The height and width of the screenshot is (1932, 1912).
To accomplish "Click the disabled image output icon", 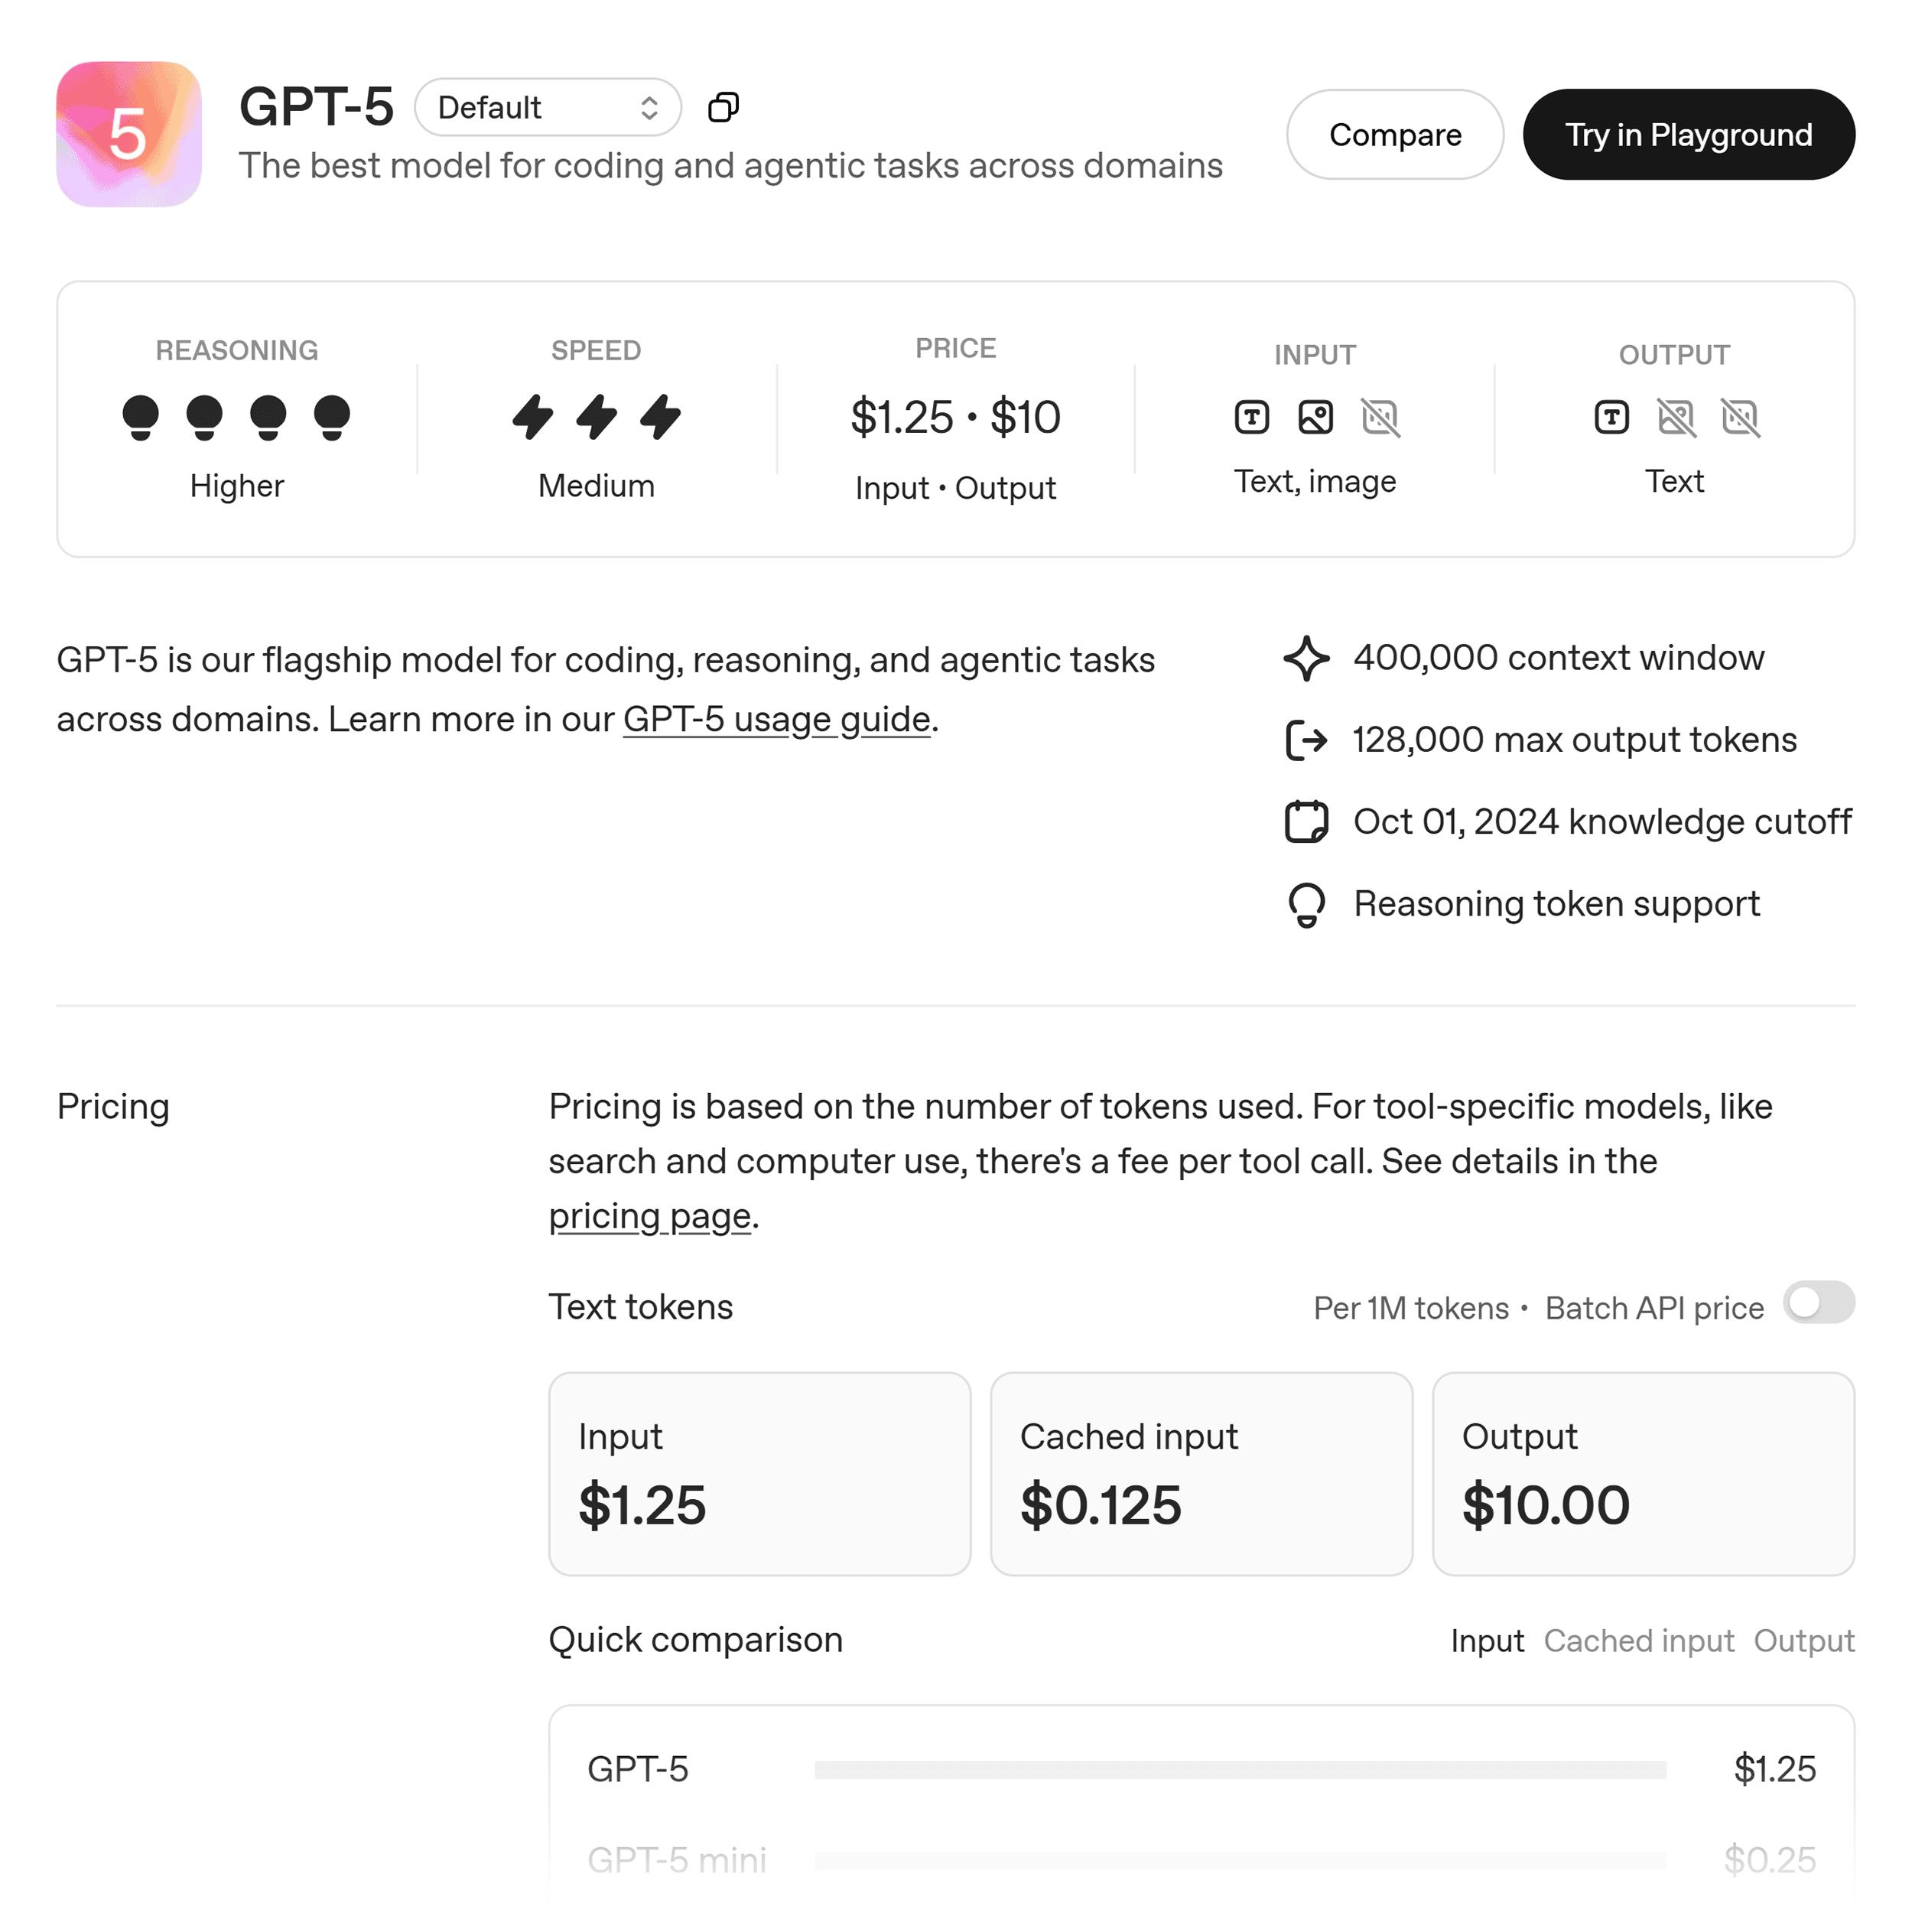I will 1676,417.
